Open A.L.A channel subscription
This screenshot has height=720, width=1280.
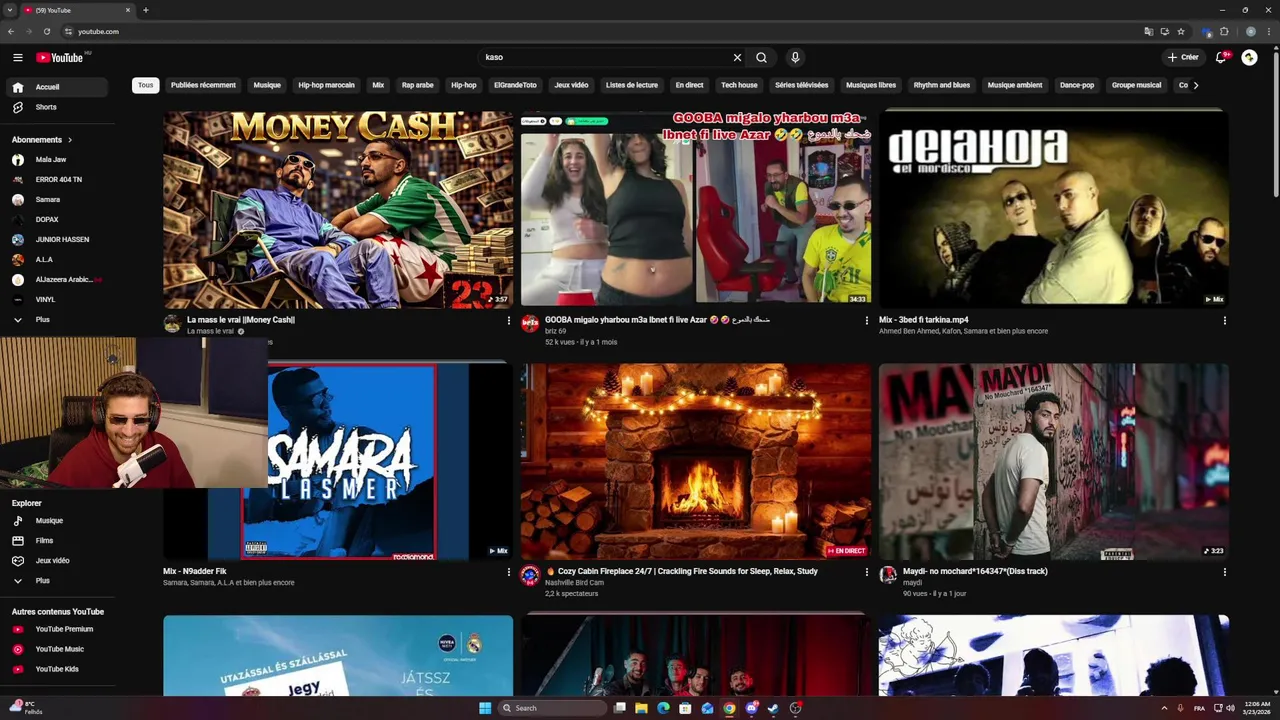coord(55,260)
